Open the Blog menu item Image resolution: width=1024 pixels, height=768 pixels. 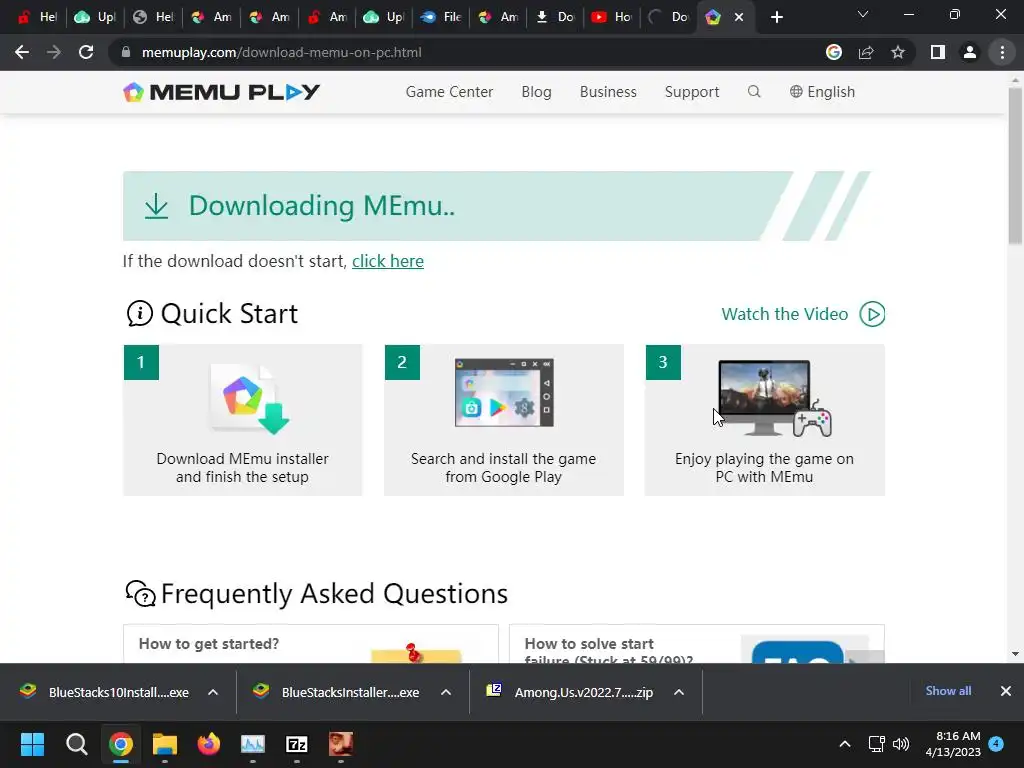click(536, 92)
